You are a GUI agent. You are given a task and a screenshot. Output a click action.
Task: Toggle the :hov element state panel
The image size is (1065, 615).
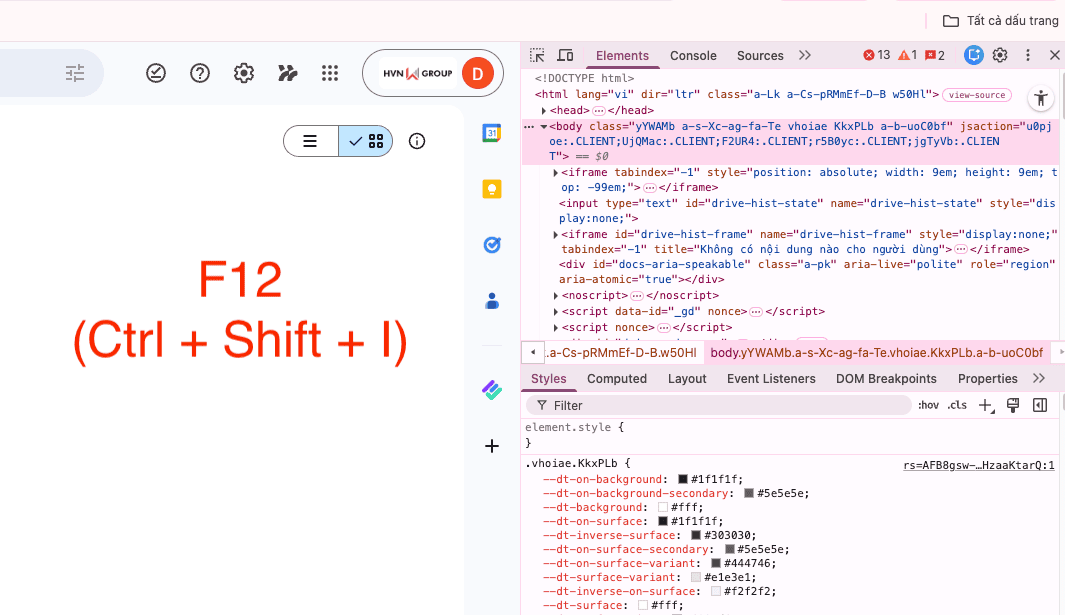point(928,405)
